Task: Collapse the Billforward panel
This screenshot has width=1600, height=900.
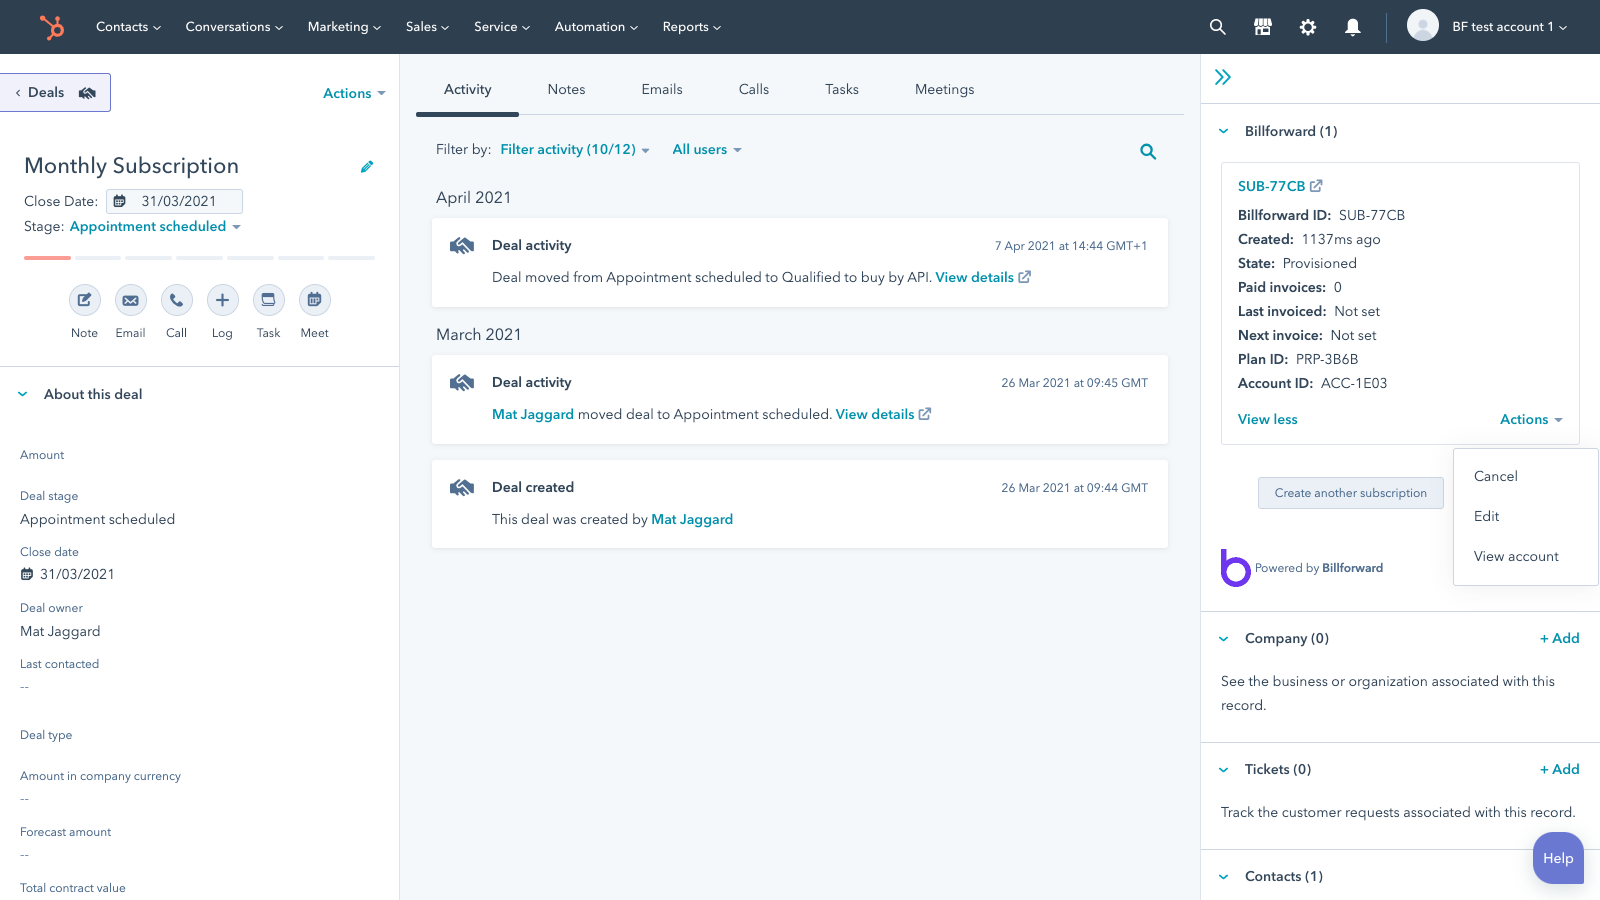Action: pos(1223,131)
